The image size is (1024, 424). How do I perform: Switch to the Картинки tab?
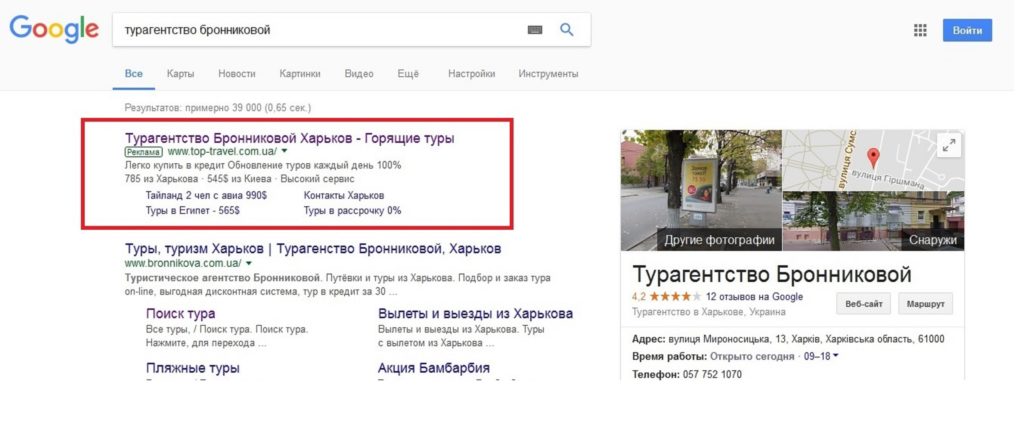tap(300, 74)
